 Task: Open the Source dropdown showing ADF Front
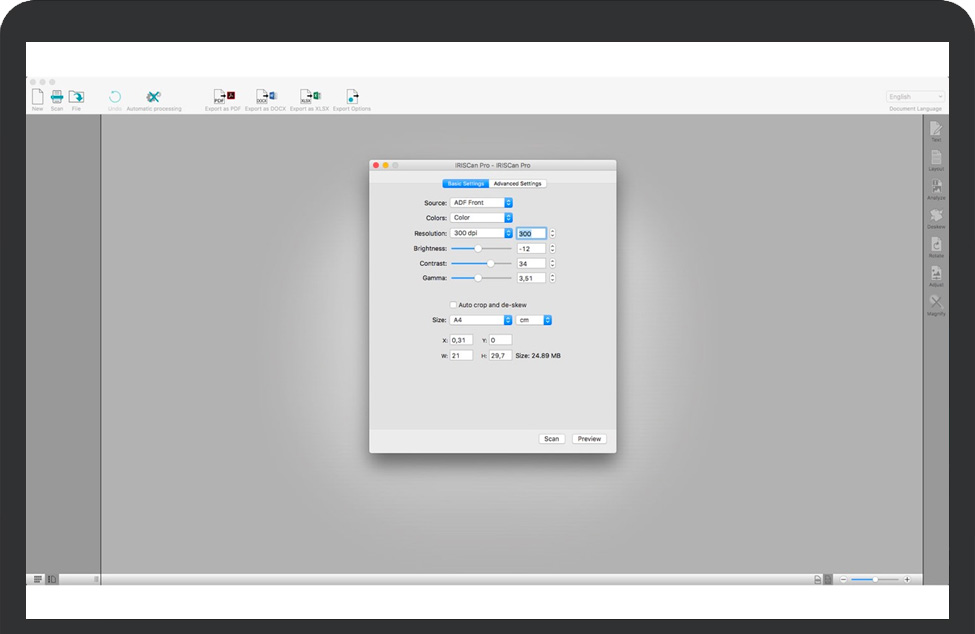coord(481,203)
